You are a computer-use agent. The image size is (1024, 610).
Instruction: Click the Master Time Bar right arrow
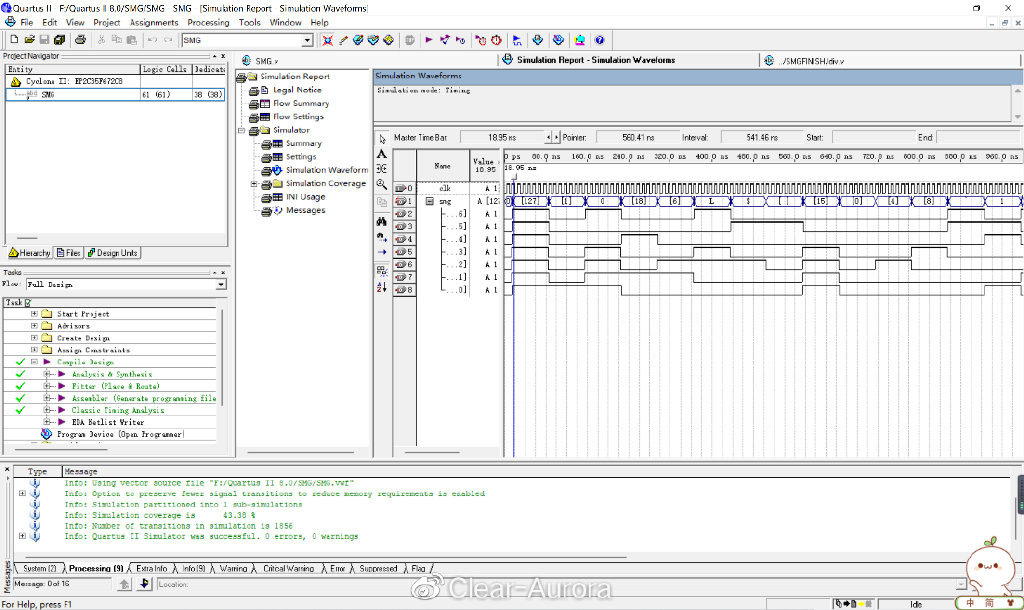556,138
